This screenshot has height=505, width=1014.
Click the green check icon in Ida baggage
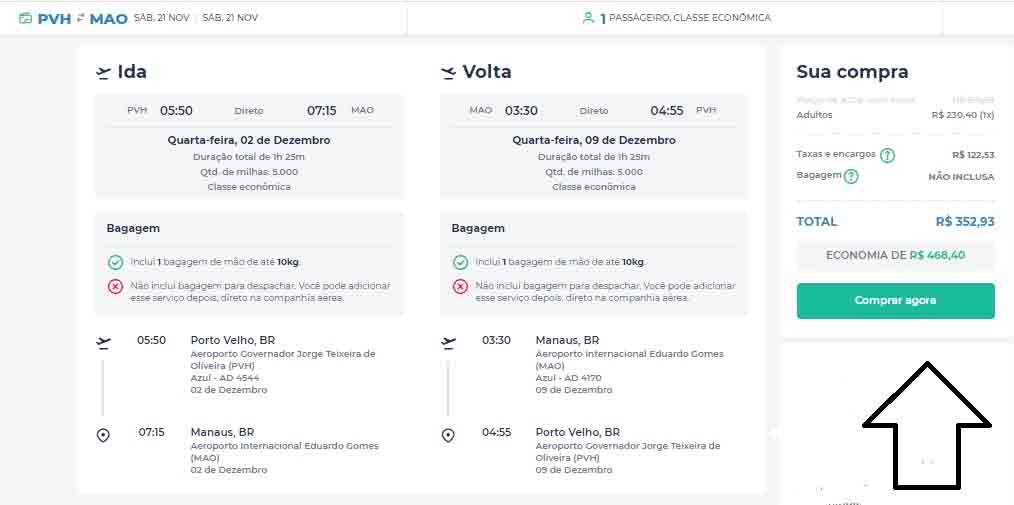tap(116, 262)
